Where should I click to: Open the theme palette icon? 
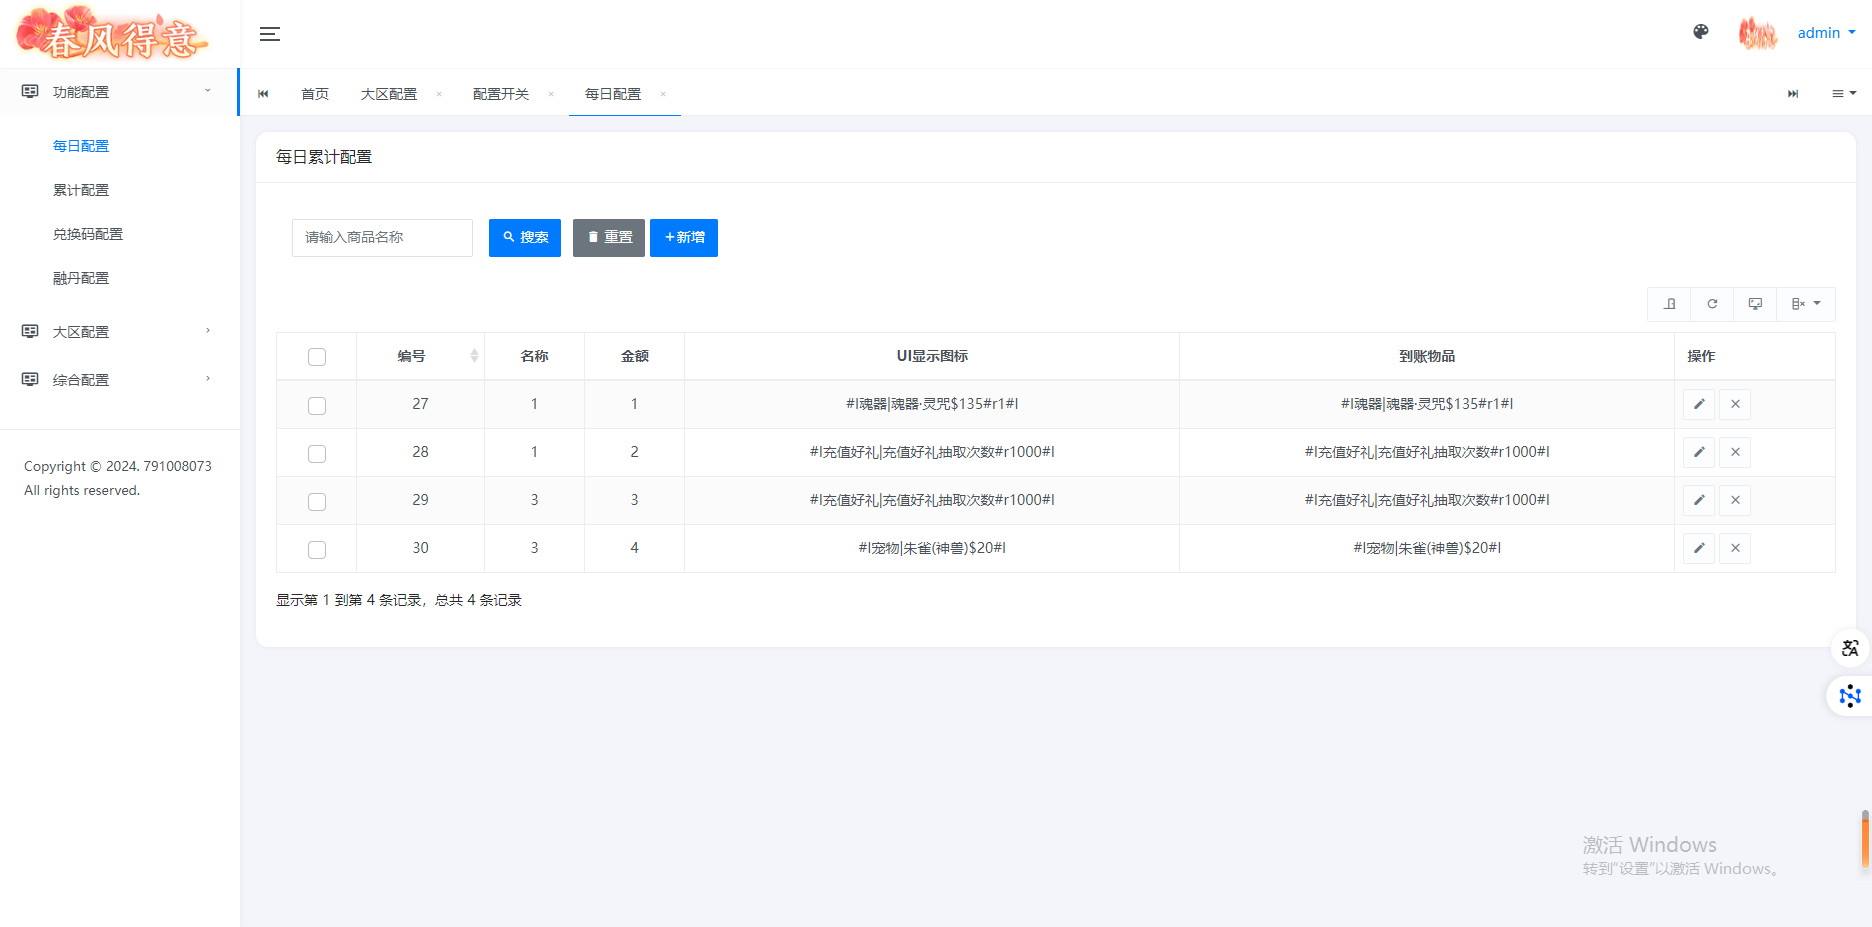click(x=1701, y=32)
